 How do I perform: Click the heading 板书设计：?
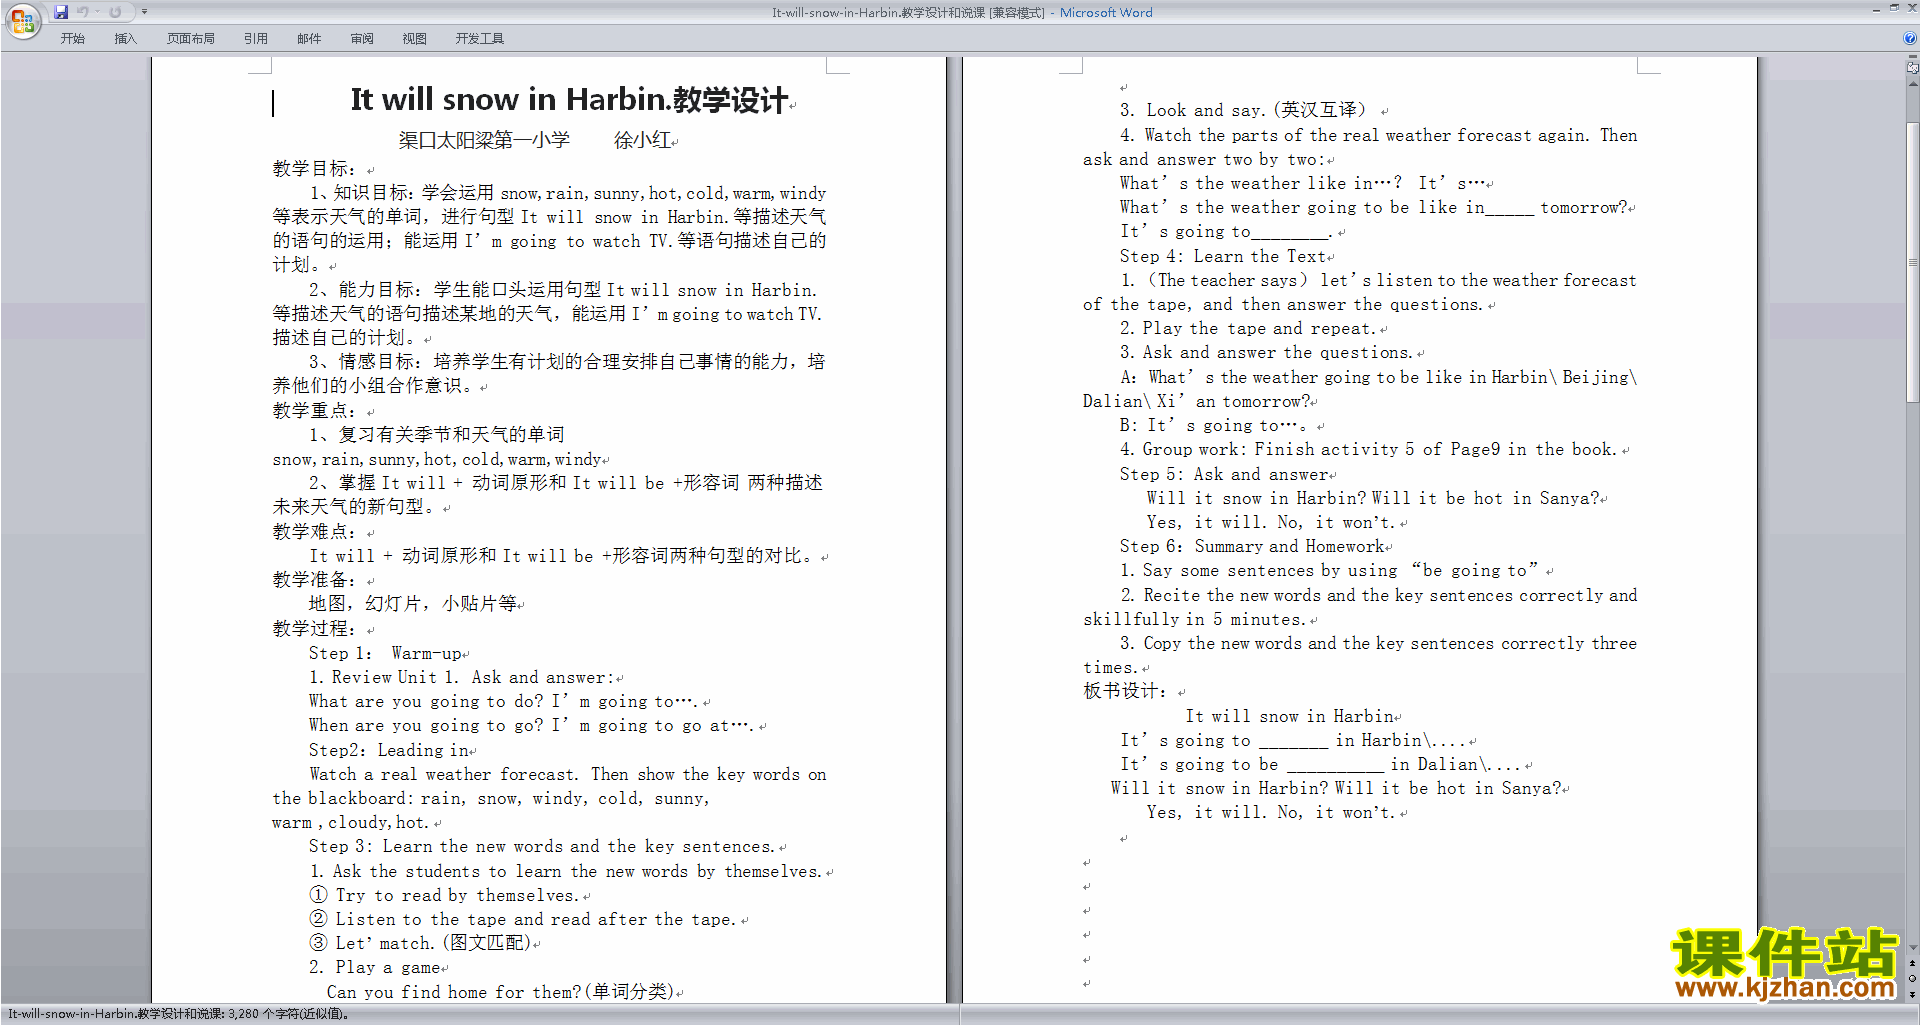(x=1125, y=692)
